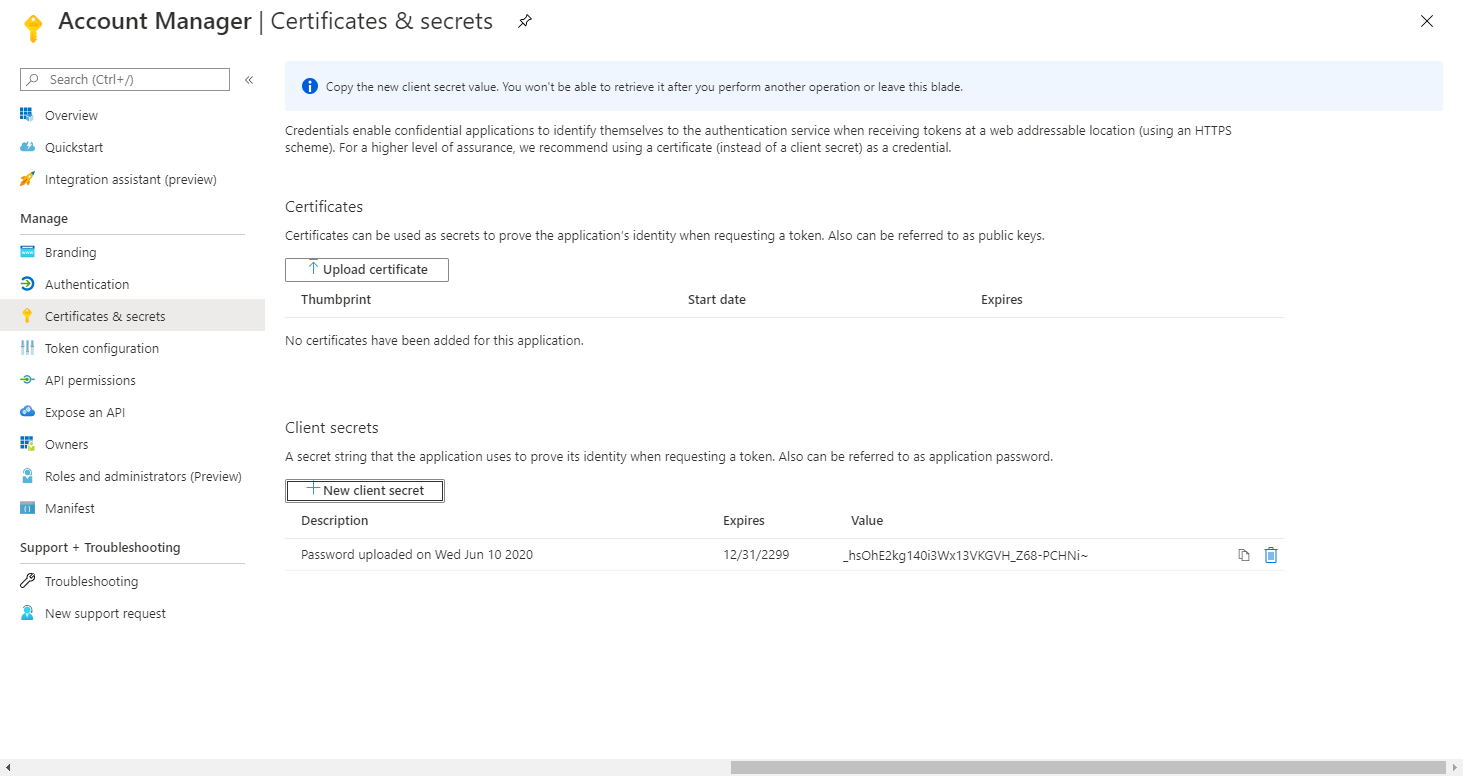The image size is (1463, 776).
Task: Open the Manifest editor
Action: pyautogui.click(x=70, y=508)
